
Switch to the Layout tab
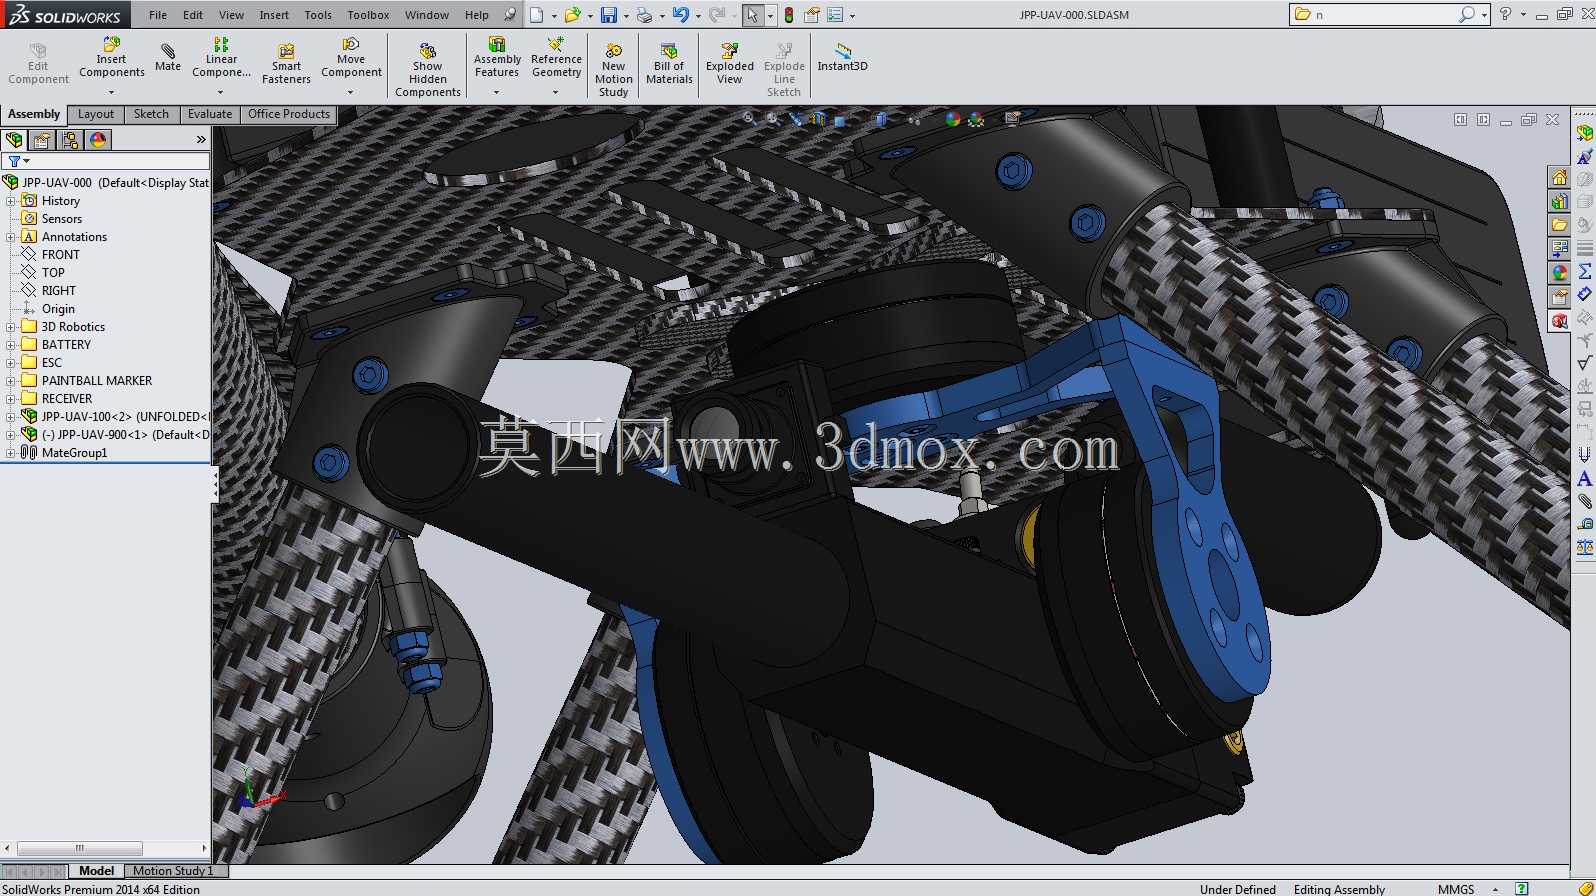click(96, 114)
